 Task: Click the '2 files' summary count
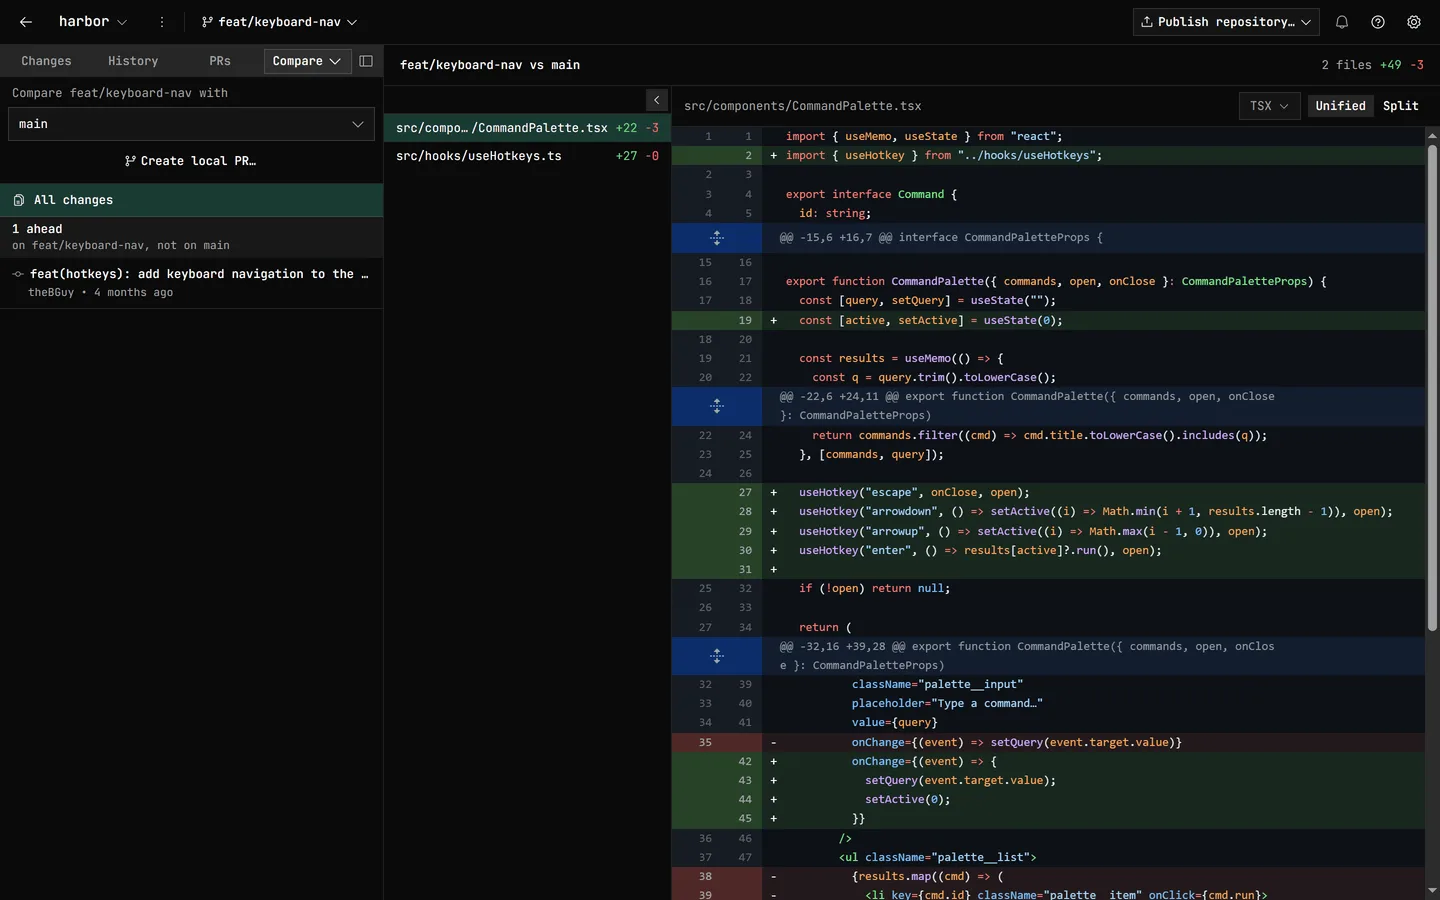tap(1346, 65)
